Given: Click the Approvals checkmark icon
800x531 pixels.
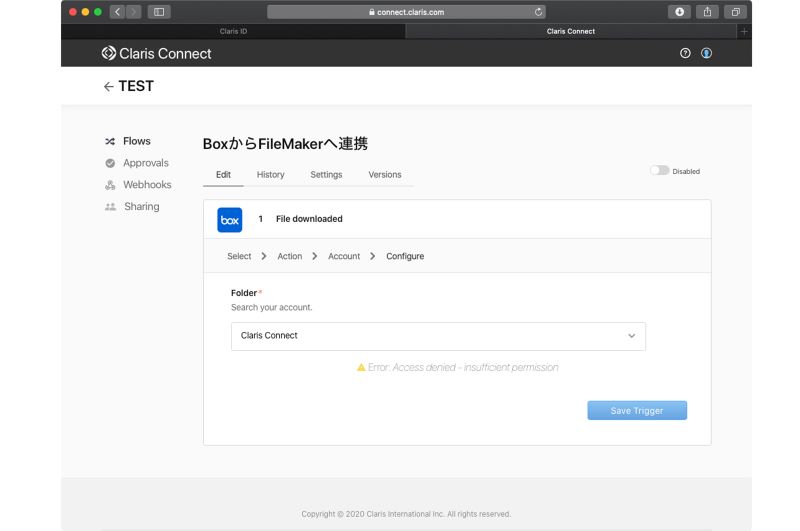Looking at the screenshot, I should pyautogui.click(x=110, y=163).
